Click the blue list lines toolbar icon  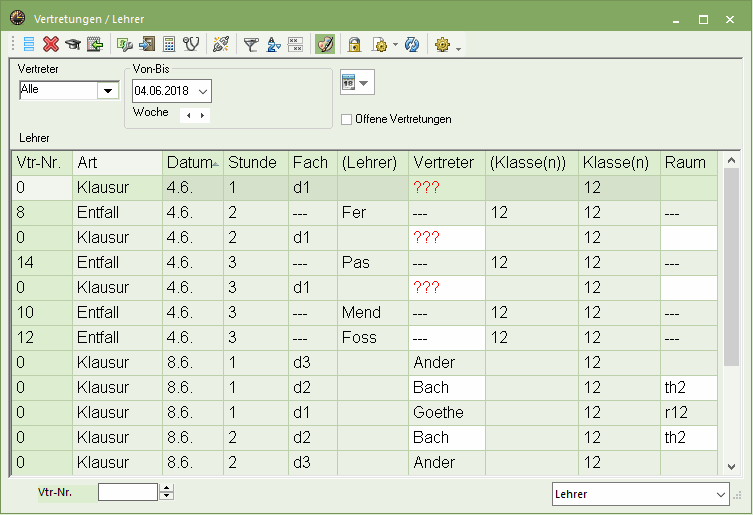29,44
